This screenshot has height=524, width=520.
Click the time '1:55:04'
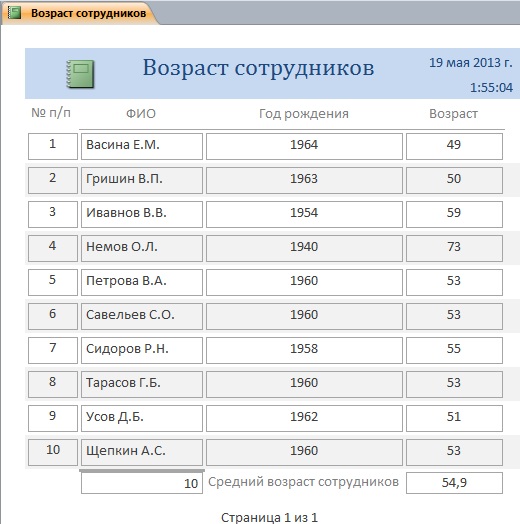[491, 88]
